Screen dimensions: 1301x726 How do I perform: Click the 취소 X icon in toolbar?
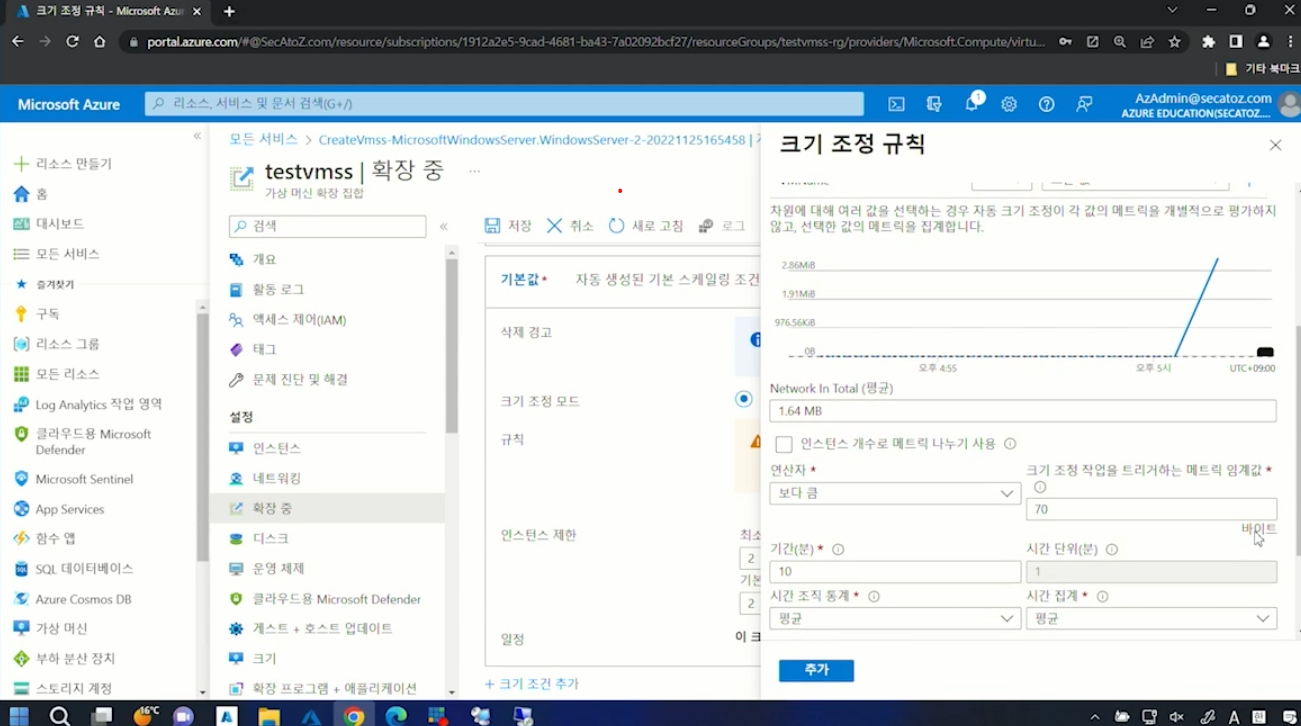click(554, 226)
